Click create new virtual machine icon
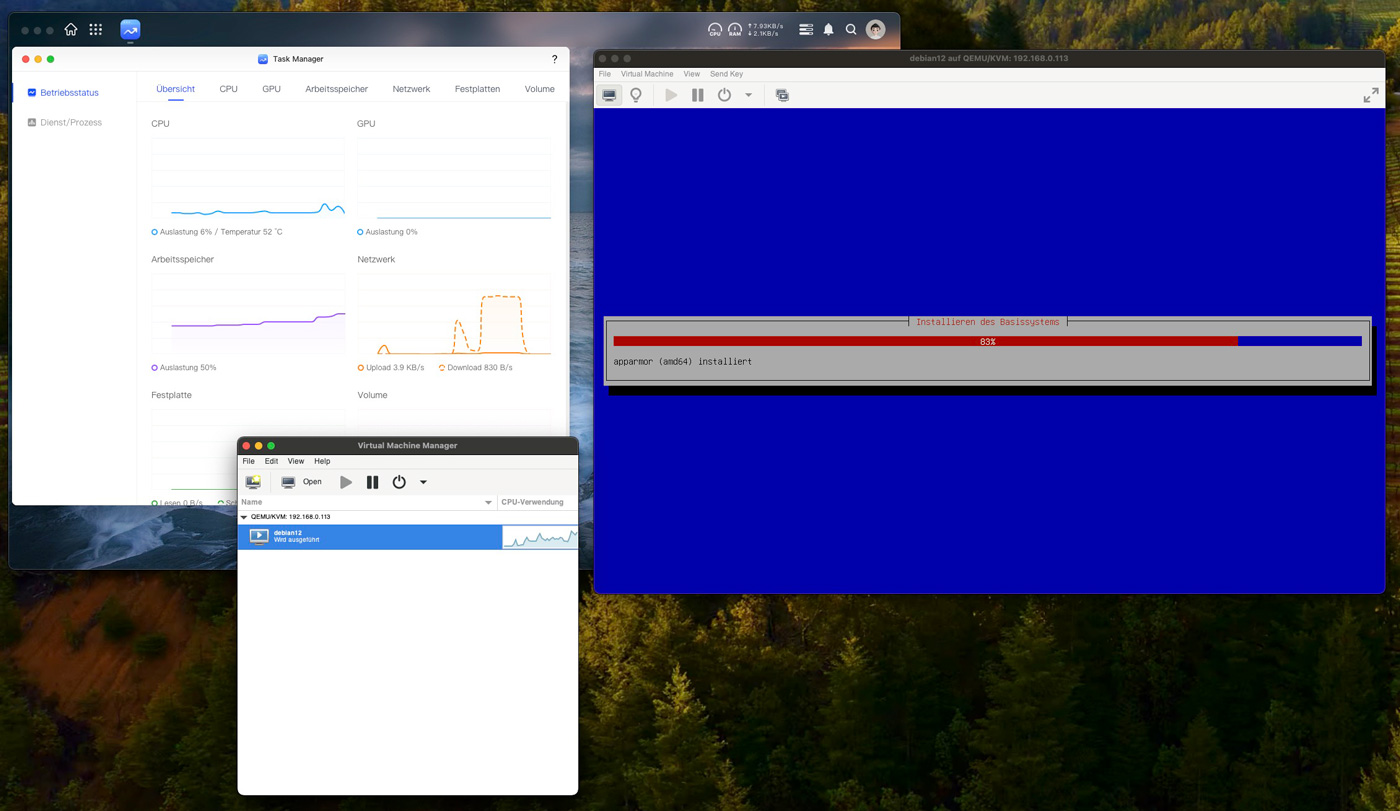 [x=253, y=482]
